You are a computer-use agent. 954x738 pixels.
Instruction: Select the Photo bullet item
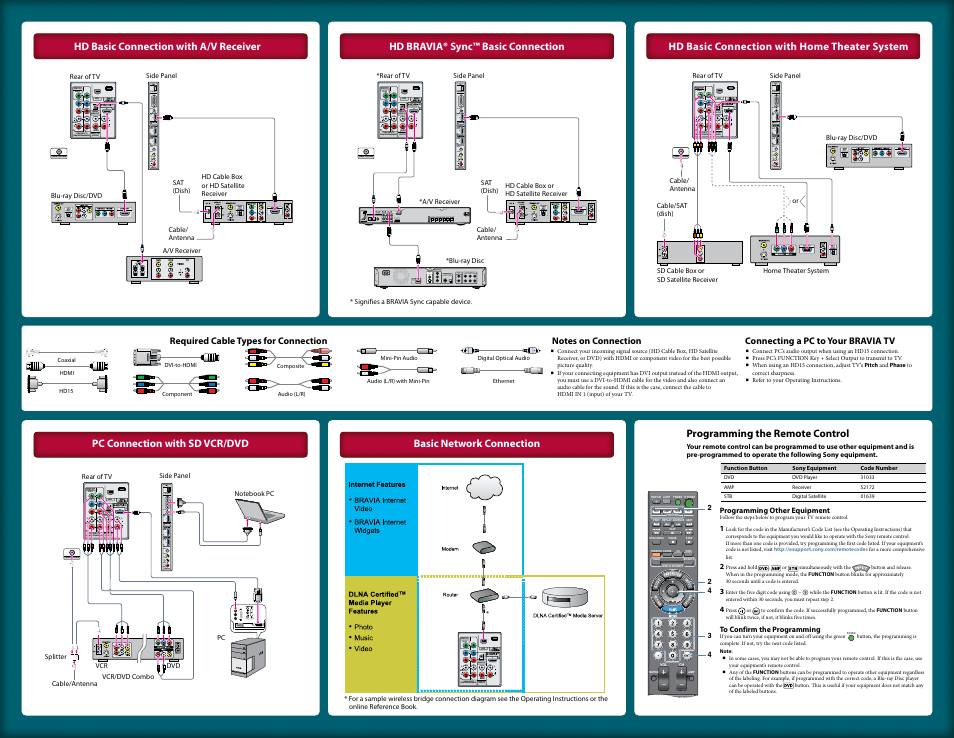click(x=363, y=627)
